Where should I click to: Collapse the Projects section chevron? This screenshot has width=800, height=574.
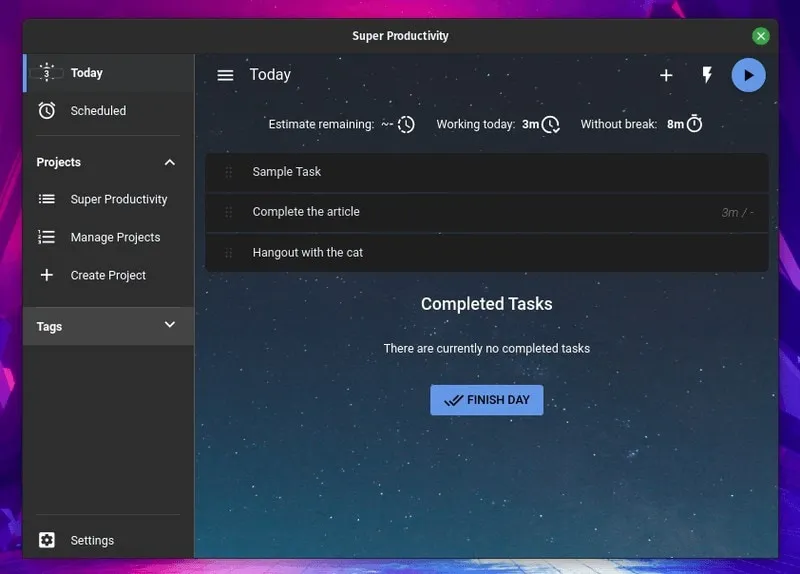click(x=169, y=162)
